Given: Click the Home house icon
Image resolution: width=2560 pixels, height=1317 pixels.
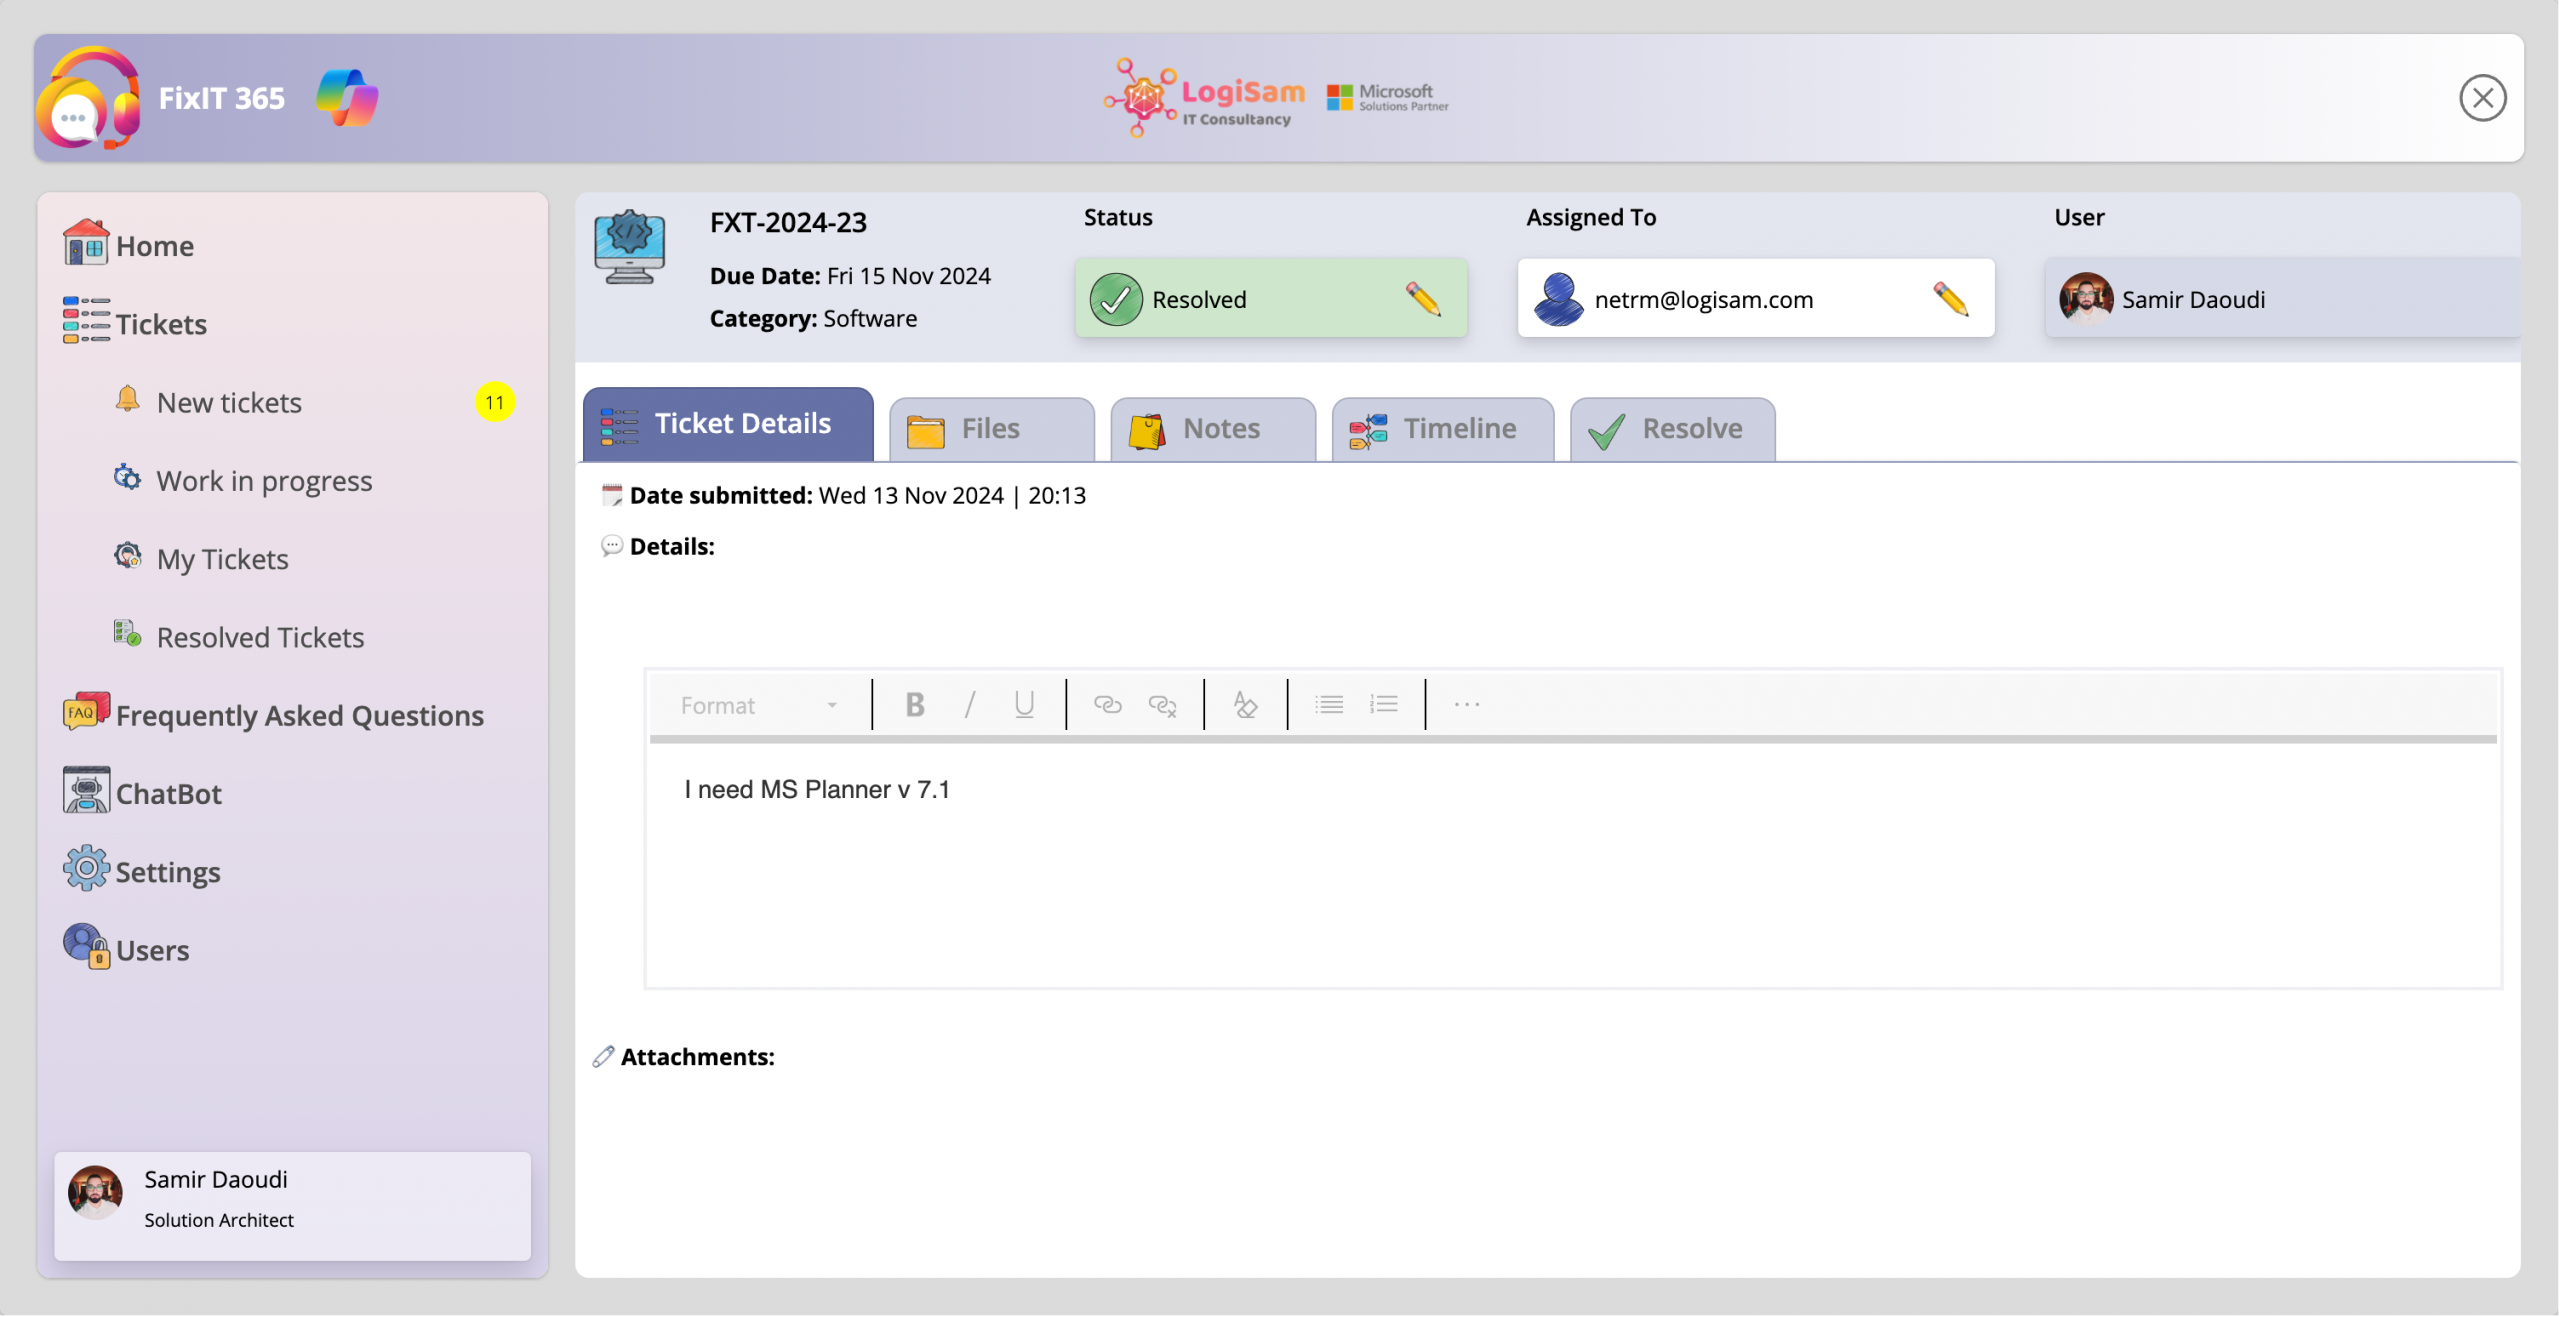Looking at the screenshot, I should coord(86,242).
